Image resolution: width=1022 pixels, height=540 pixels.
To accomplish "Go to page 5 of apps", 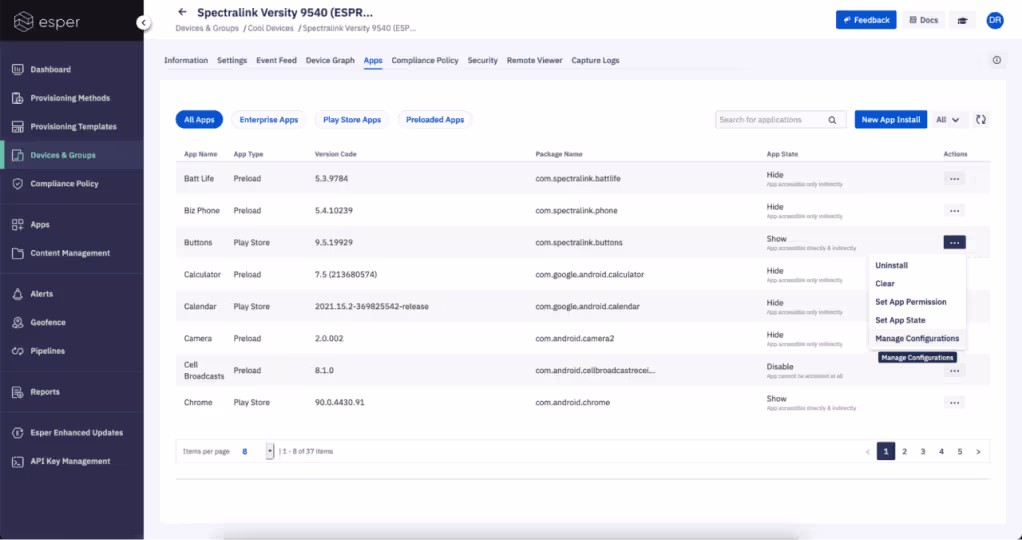I will pos(959,451).
